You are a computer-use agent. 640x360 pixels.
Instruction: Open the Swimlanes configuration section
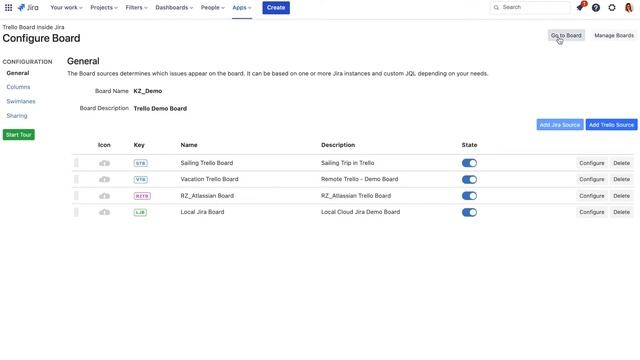(x=21, y=101)
